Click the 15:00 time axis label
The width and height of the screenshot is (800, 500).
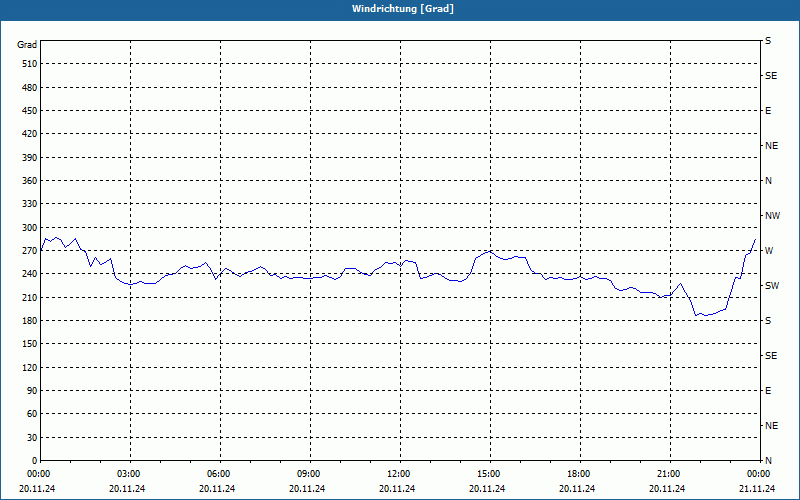click(489, 474)
